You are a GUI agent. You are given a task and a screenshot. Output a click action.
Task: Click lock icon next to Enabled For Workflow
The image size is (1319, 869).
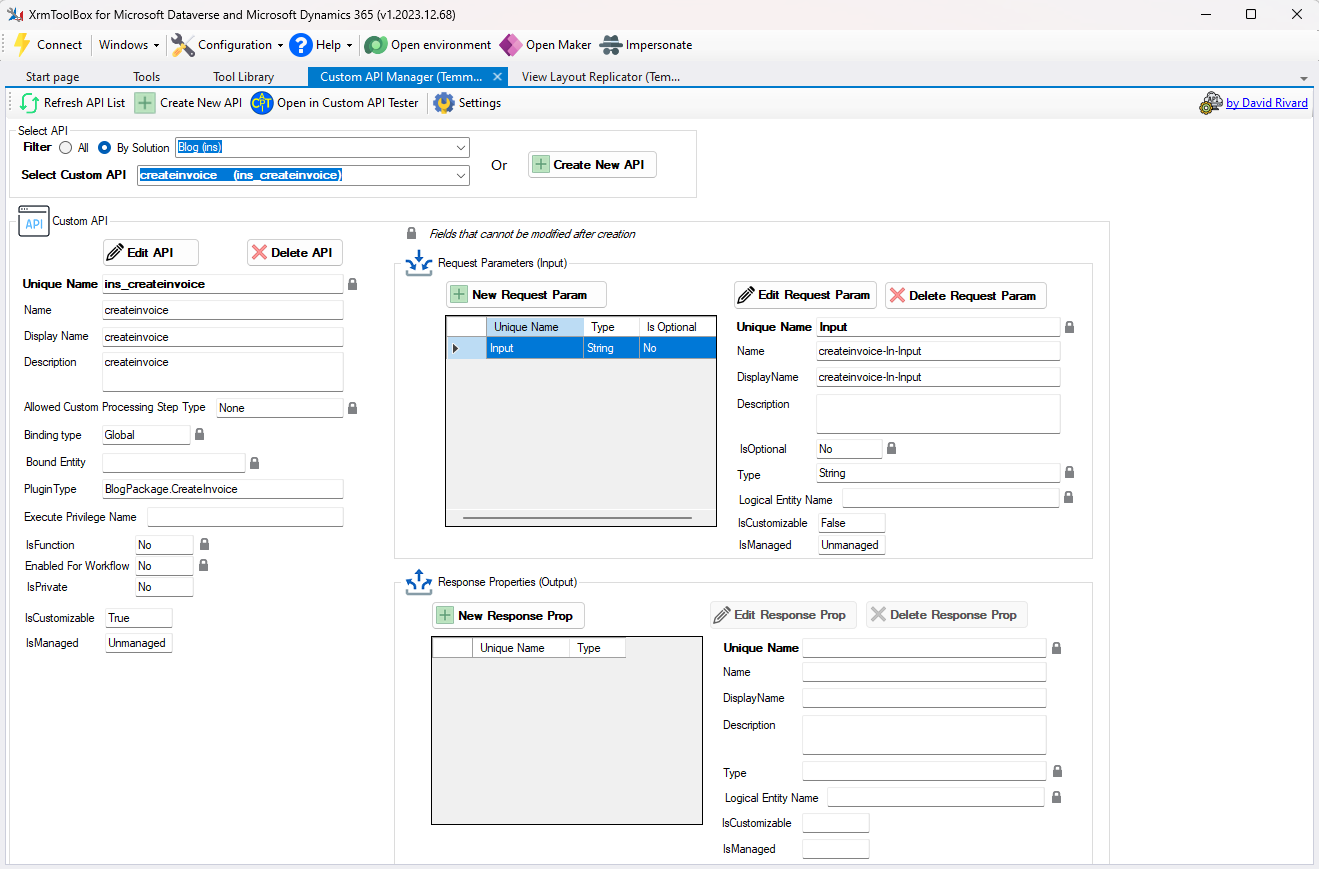pyautogui.click(x=204, y=565)
